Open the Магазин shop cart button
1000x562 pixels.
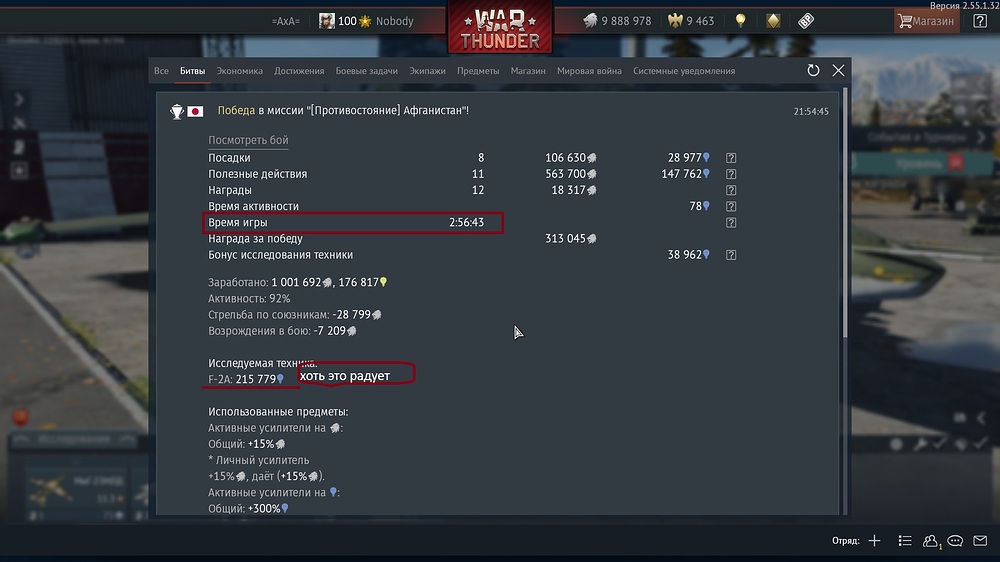click(925, 21)
